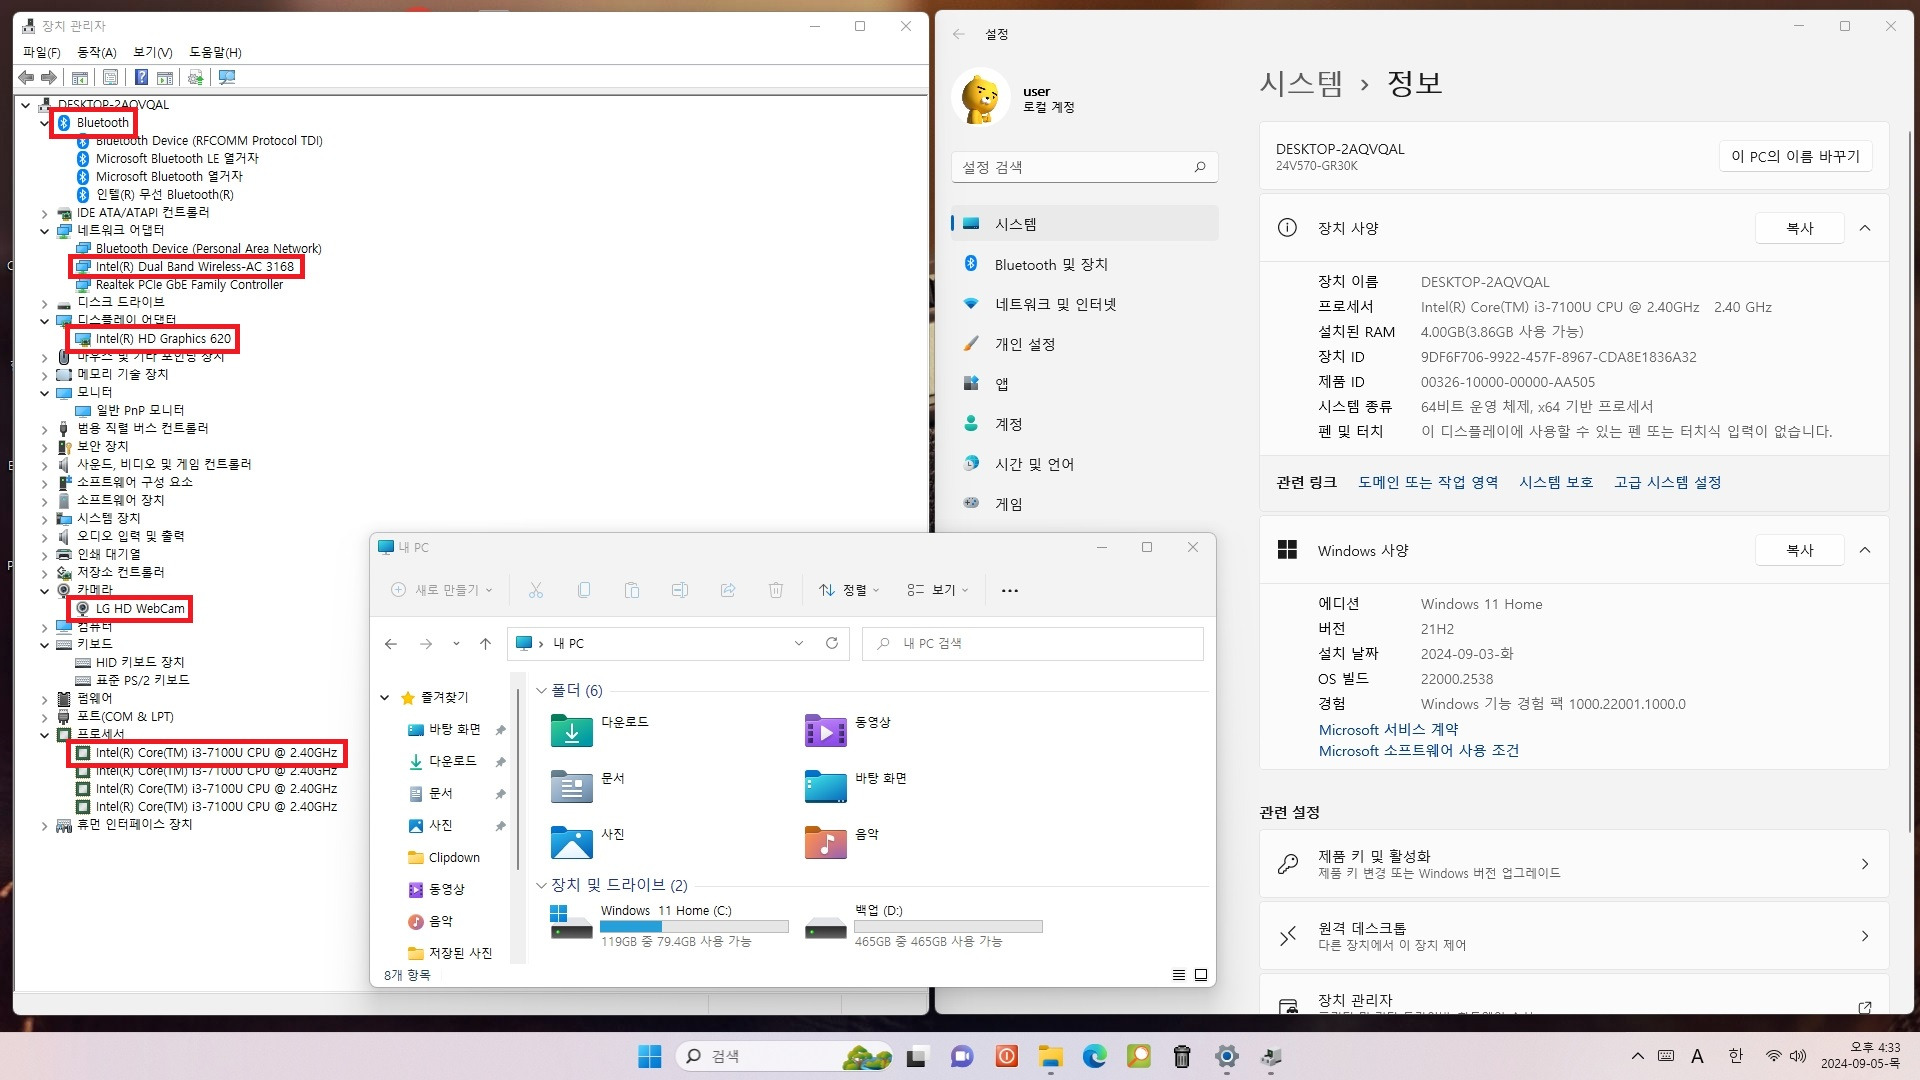Open 시스템 보호 link
This screenshot has height=1080, width=1920.
[x=1556, y=482]
